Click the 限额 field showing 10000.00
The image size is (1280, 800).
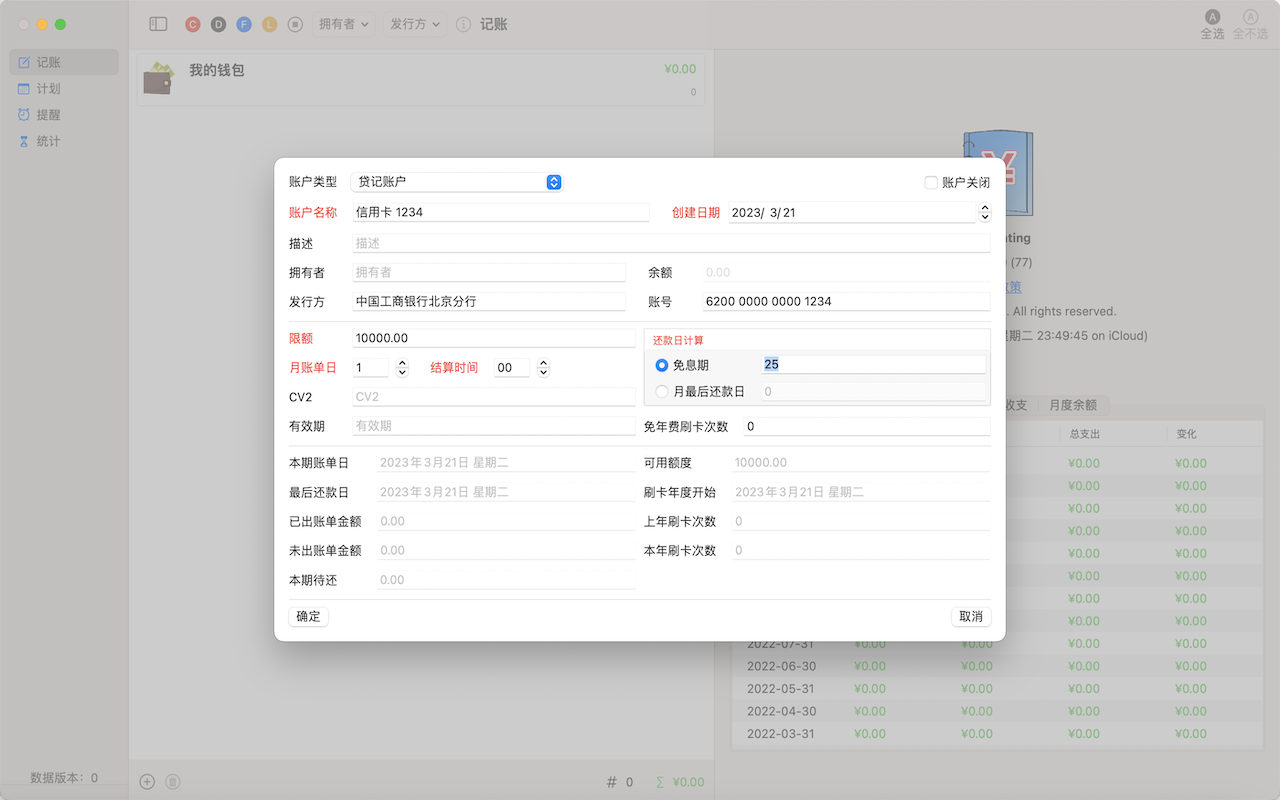(494, 338)
